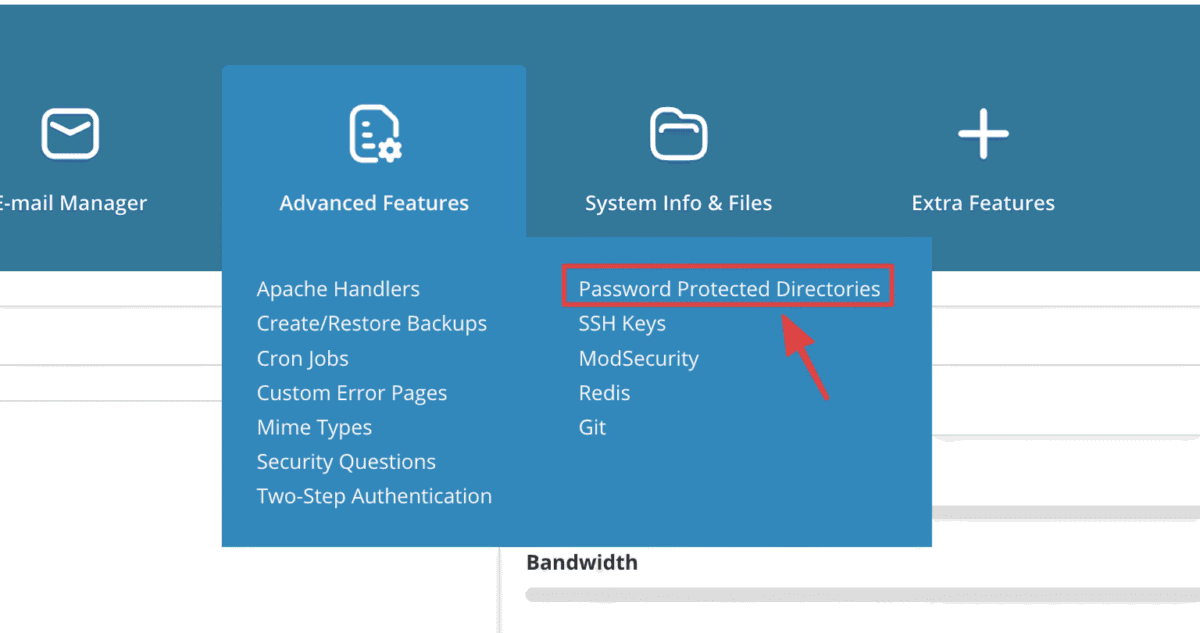Open Cron Jobs page
Image resolution: width=1200 pixels, height=633 pixels.
[x=302, y=358]
